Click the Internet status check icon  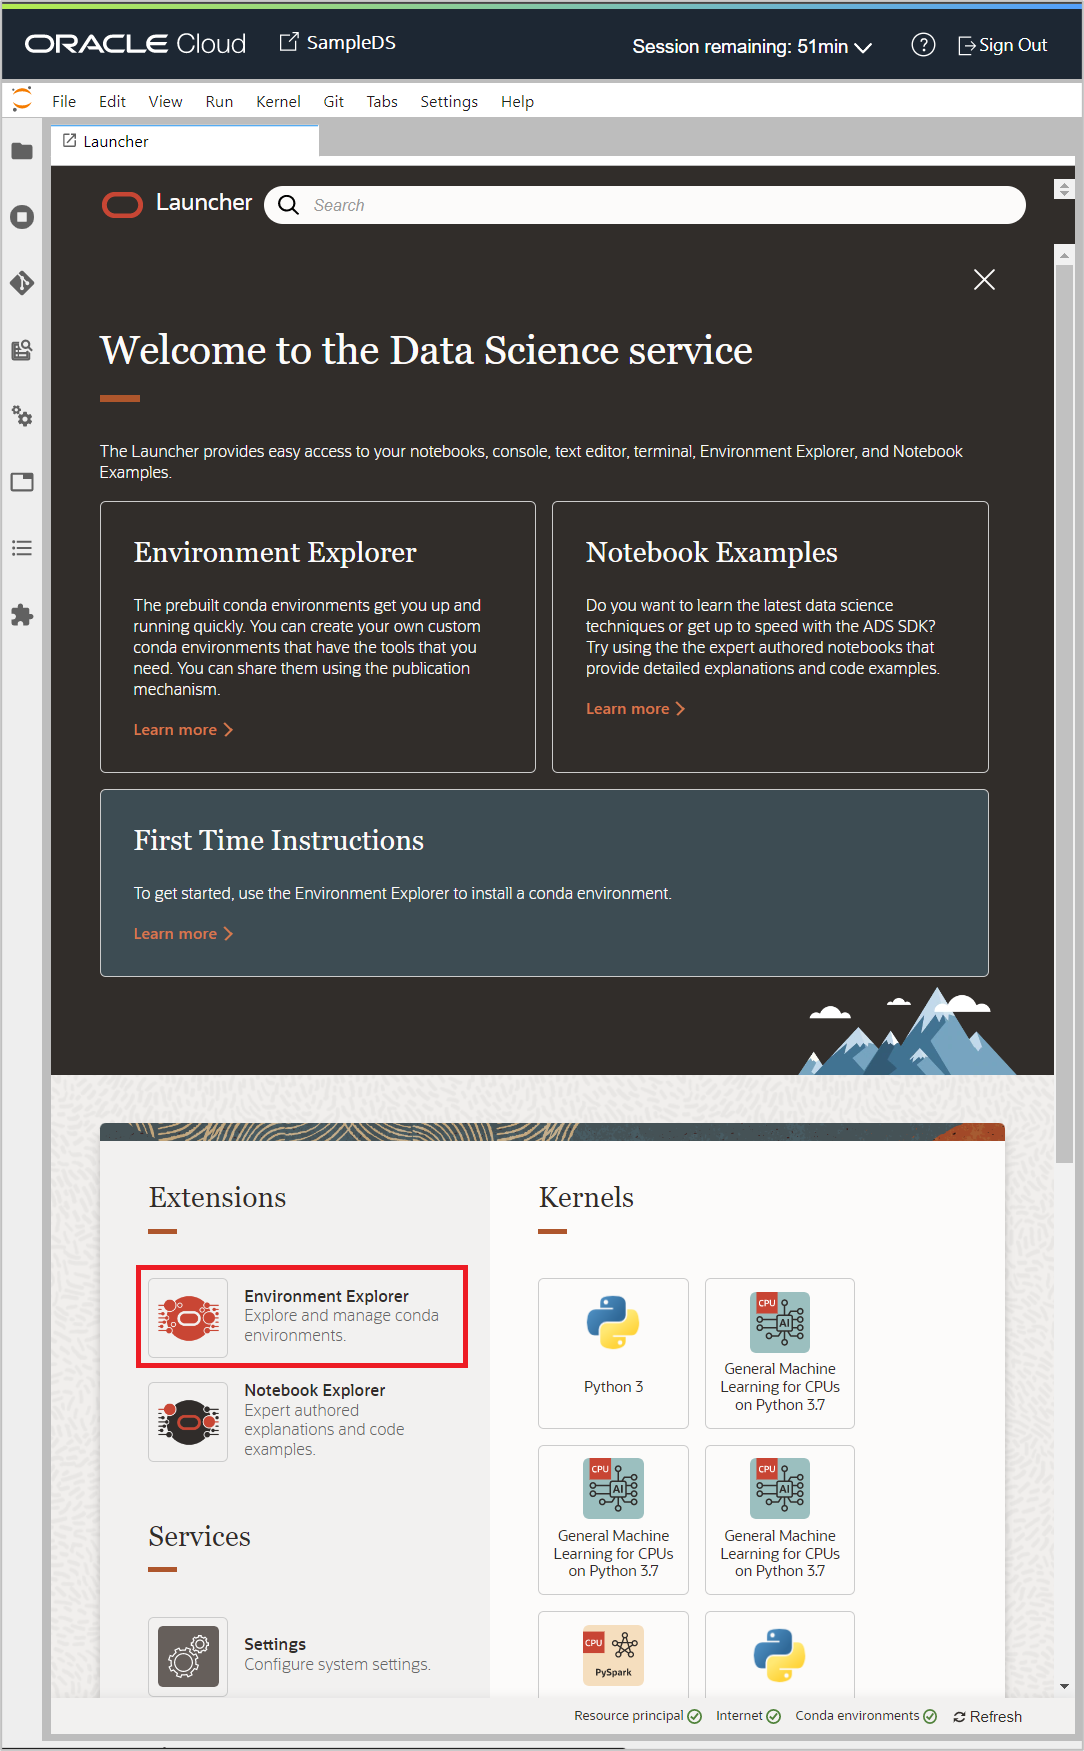(x=773, y=1716)
